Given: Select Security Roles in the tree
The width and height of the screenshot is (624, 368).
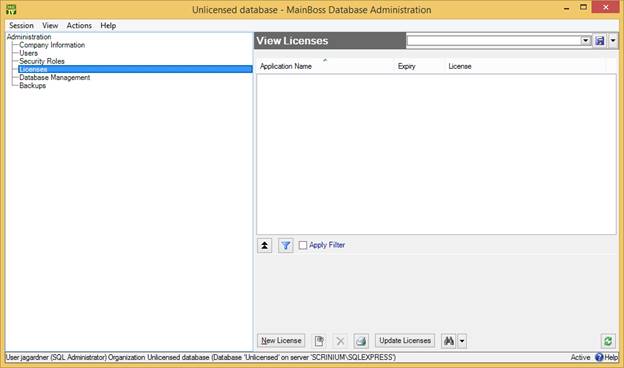Looking at the screenshot, I should [x=42, y=61].
